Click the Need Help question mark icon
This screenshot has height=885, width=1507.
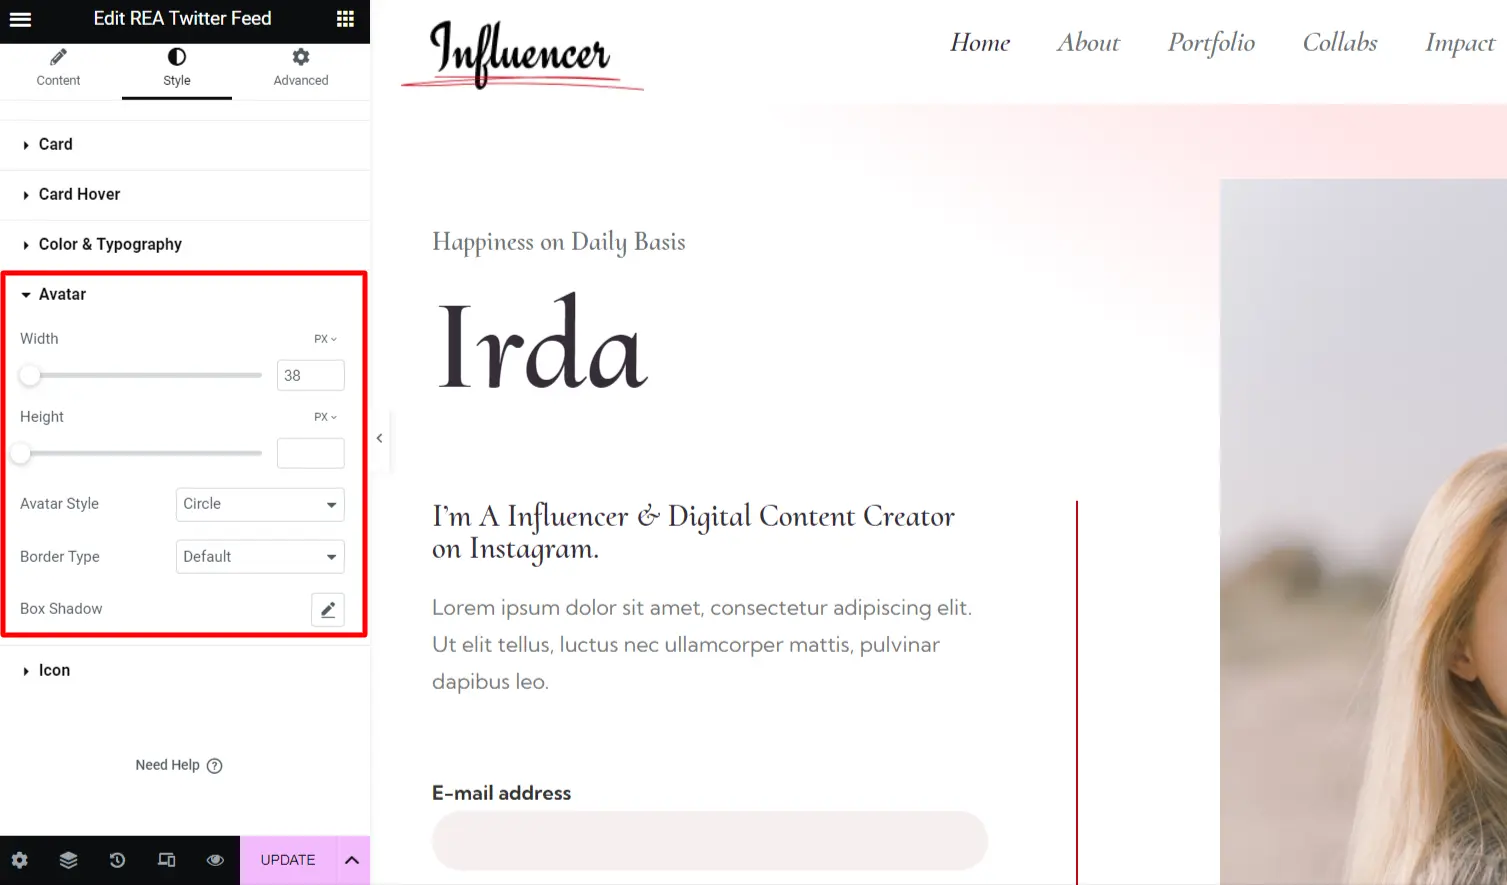coord(214,766)
